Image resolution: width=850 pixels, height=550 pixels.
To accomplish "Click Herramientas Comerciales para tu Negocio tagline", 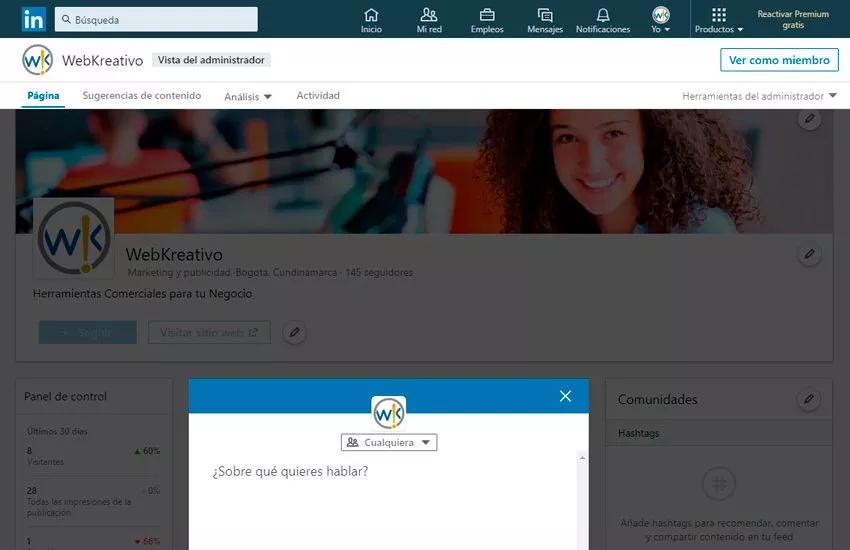I will [x=143, y=294].
